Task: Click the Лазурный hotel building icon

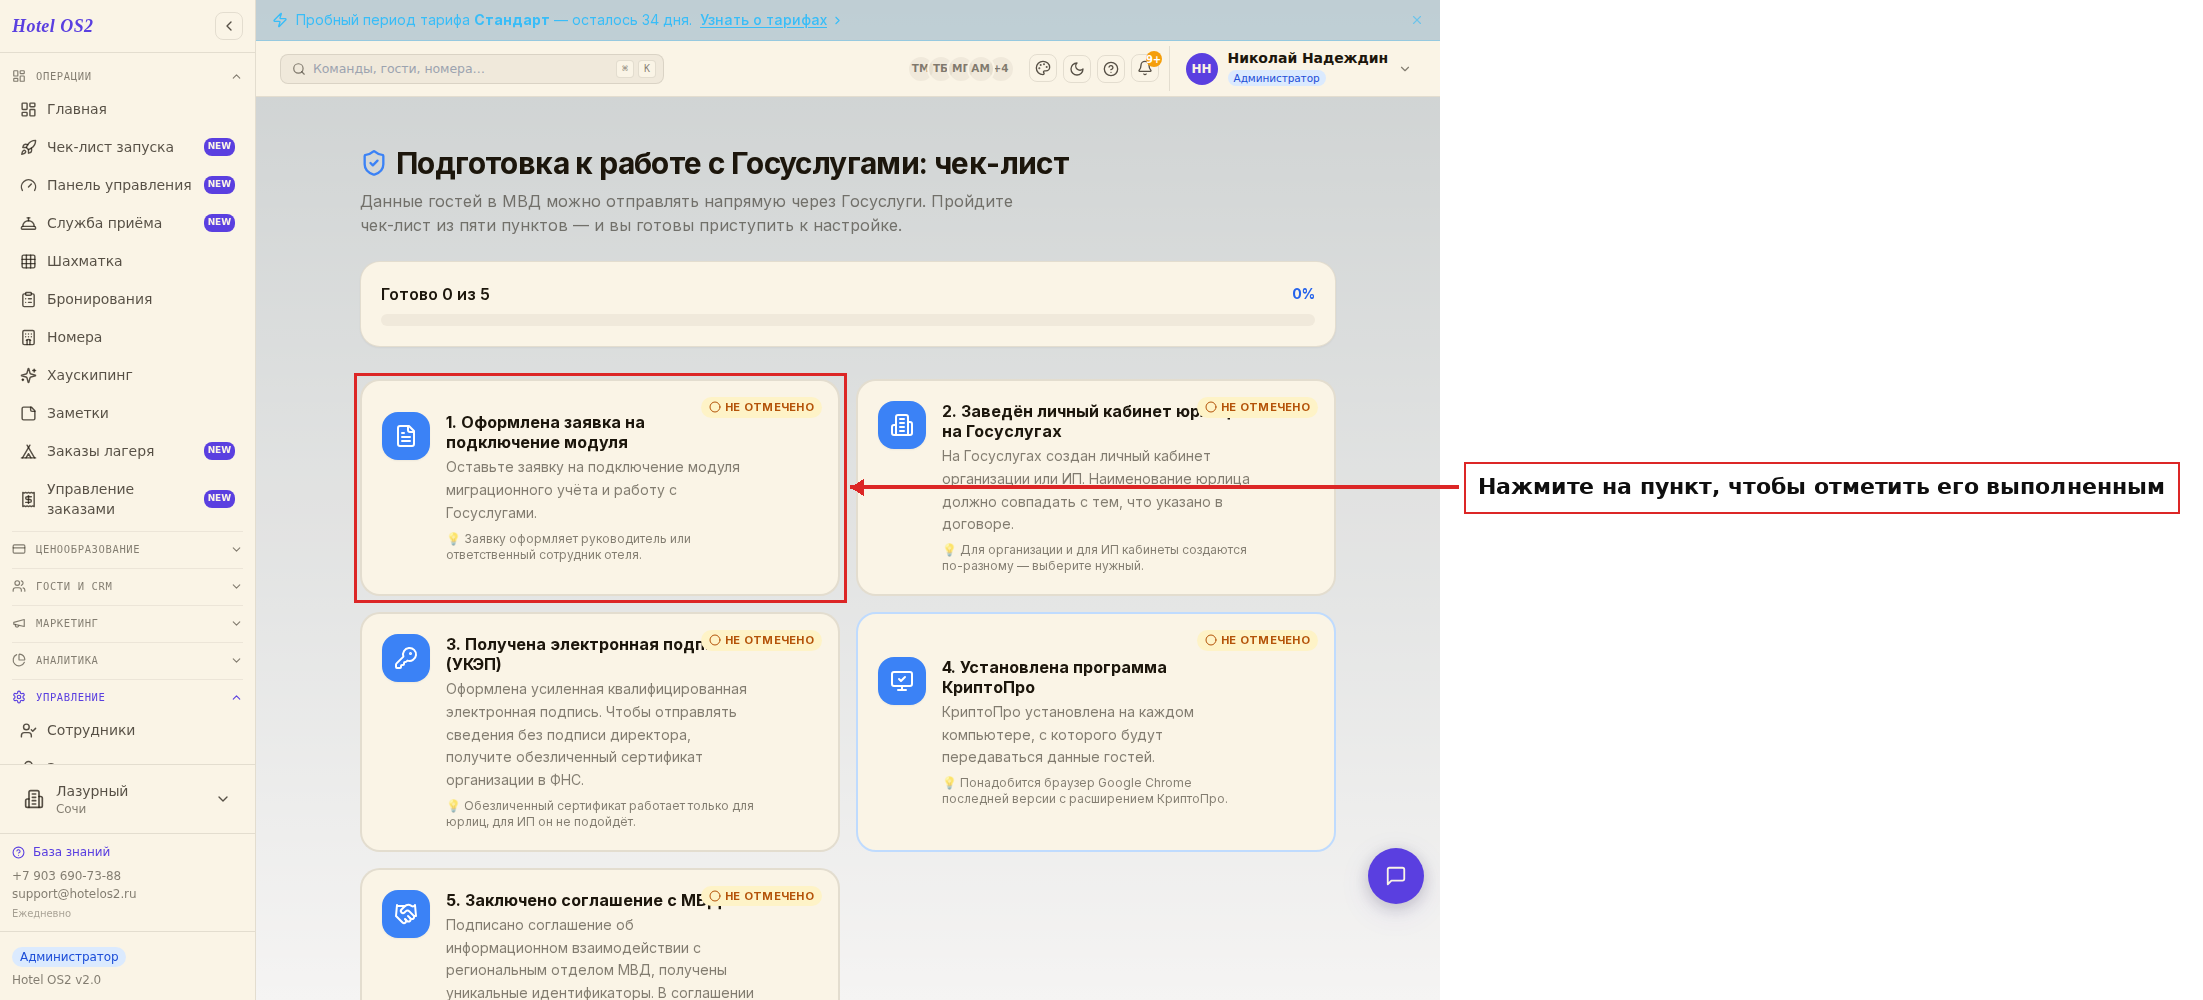Action: [x=34, y=799]
